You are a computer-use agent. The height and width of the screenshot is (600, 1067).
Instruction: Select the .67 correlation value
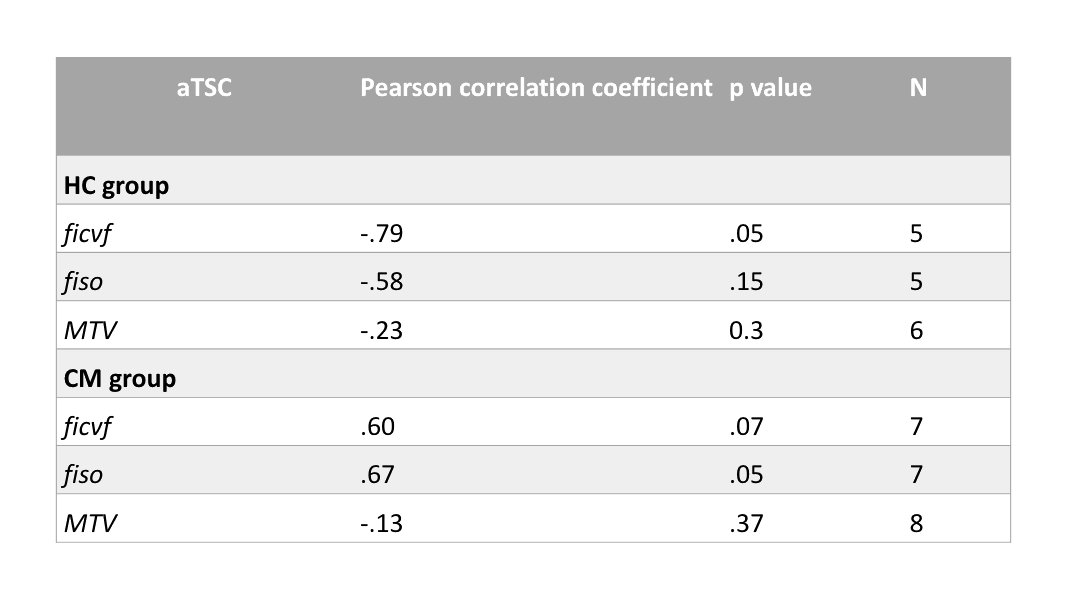point(377,475)
